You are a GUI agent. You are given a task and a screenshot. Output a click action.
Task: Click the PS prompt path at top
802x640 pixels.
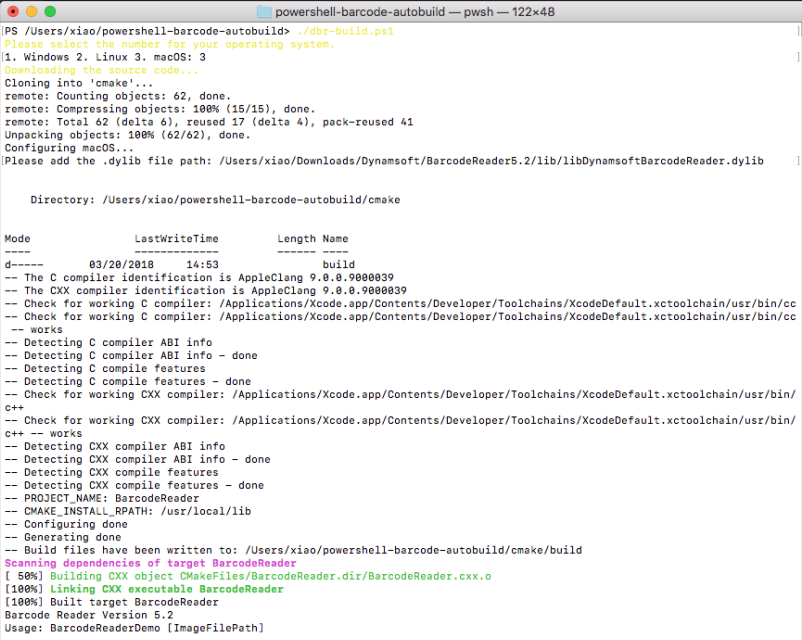[x=147, y=31]
